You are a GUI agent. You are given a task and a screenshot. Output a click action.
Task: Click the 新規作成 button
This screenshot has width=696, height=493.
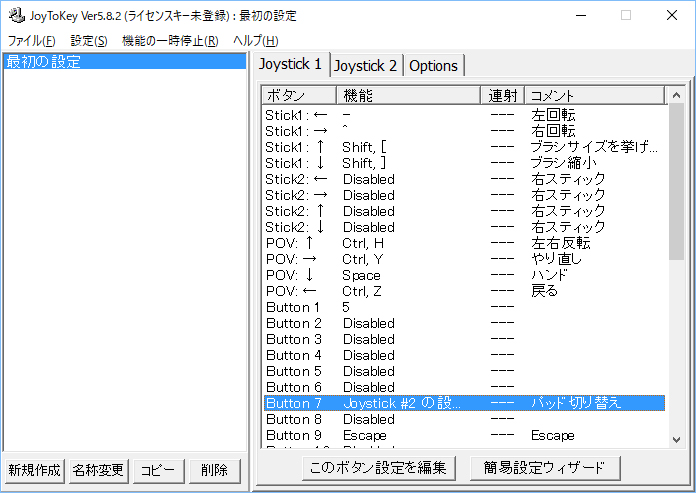[x=34, y=470]
